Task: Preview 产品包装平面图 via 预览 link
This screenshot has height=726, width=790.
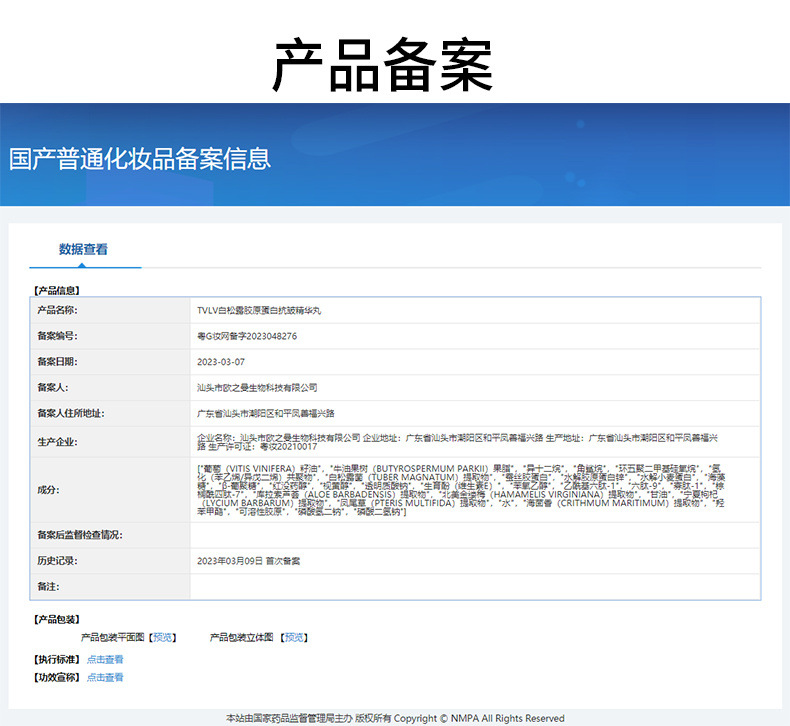Action: tap(163, 637)
